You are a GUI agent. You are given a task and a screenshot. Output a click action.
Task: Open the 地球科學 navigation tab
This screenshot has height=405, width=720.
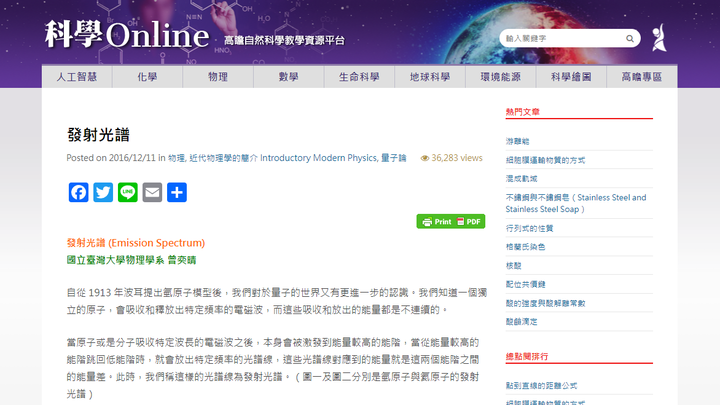[430, 77]
